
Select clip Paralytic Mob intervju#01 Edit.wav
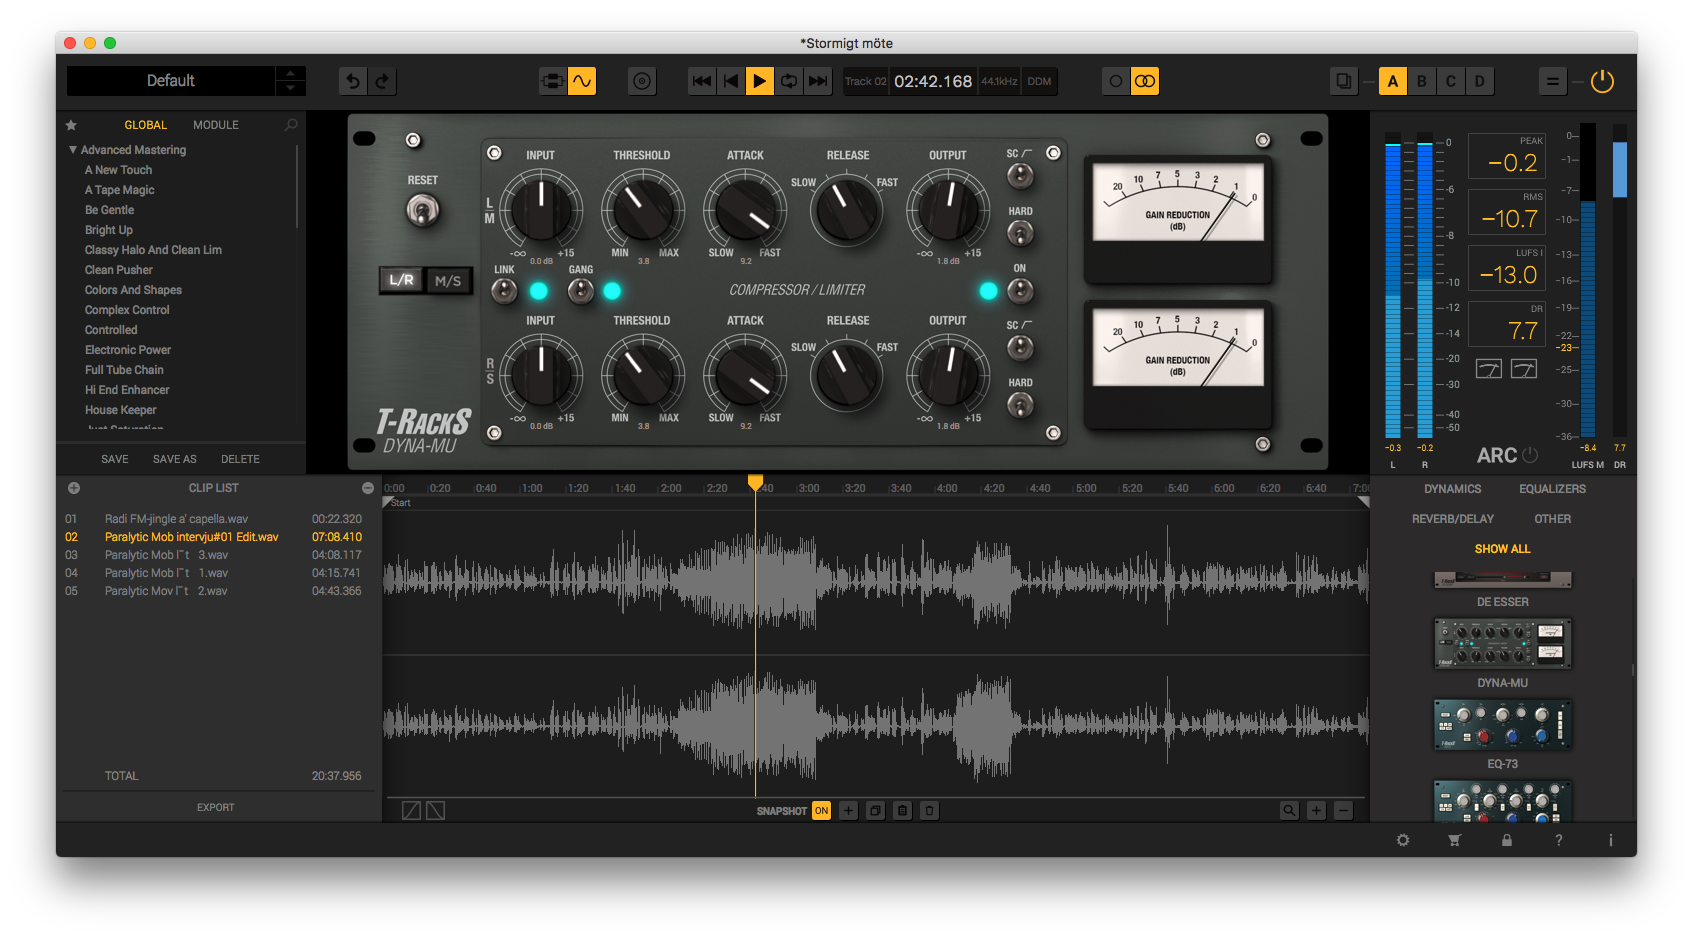click(x=213, y=537)
